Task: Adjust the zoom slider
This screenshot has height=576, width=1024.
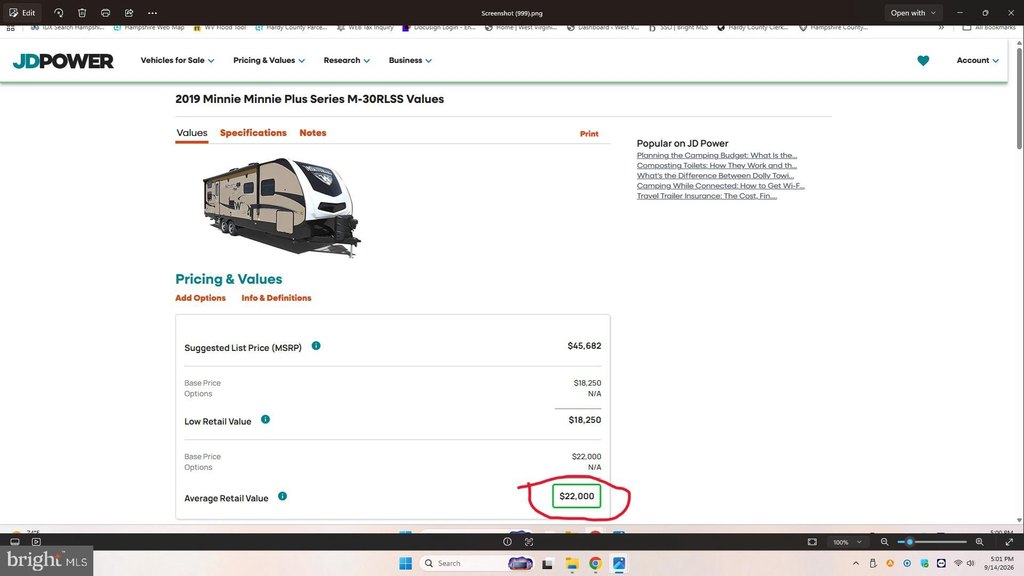Action: [x=932, y=541]
